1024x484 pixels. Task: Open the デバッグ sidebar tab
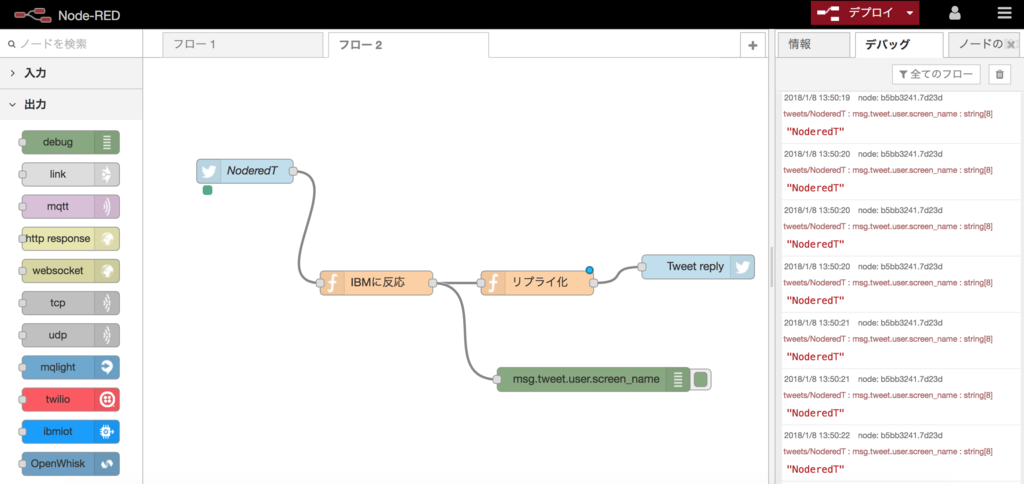click(899, 44)
